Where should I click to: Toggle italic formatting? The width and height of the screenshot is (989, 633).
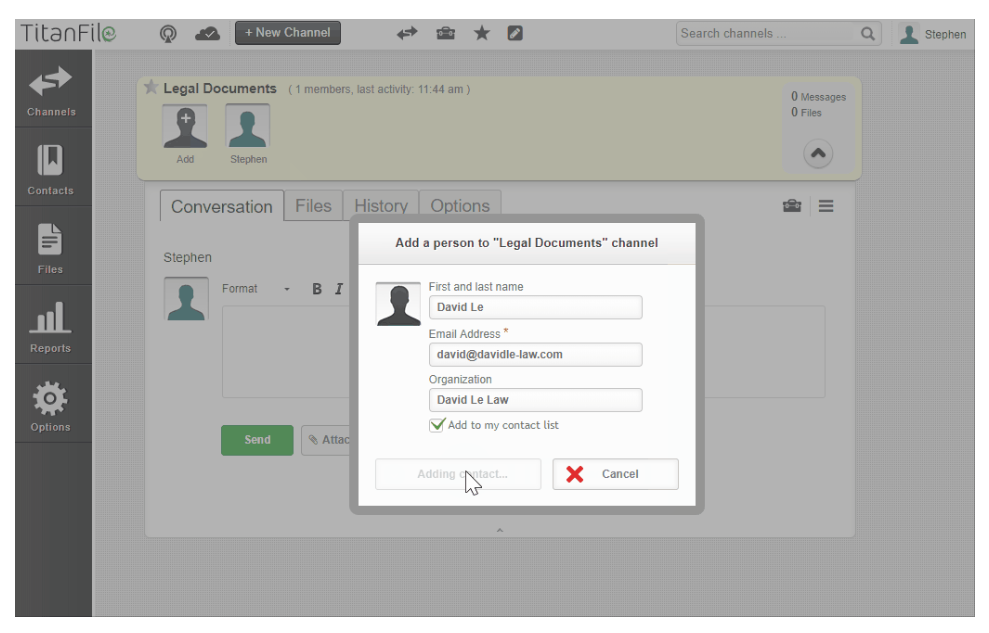[339, 289]
